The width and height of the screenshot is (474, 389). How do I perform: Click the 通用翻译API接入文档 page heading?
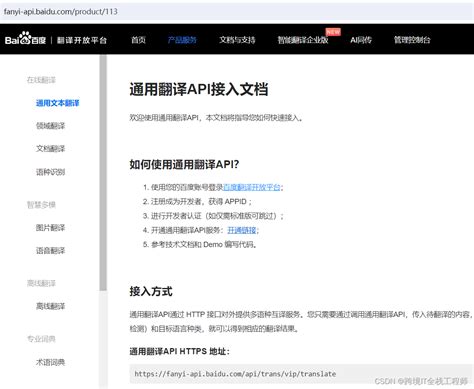[199, 89]
